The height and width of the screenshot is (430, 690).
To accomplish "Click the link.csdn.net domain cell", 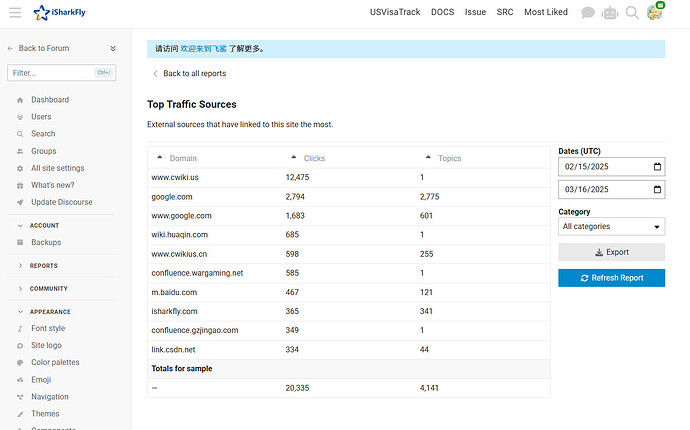I will click(x=173, y=350).
